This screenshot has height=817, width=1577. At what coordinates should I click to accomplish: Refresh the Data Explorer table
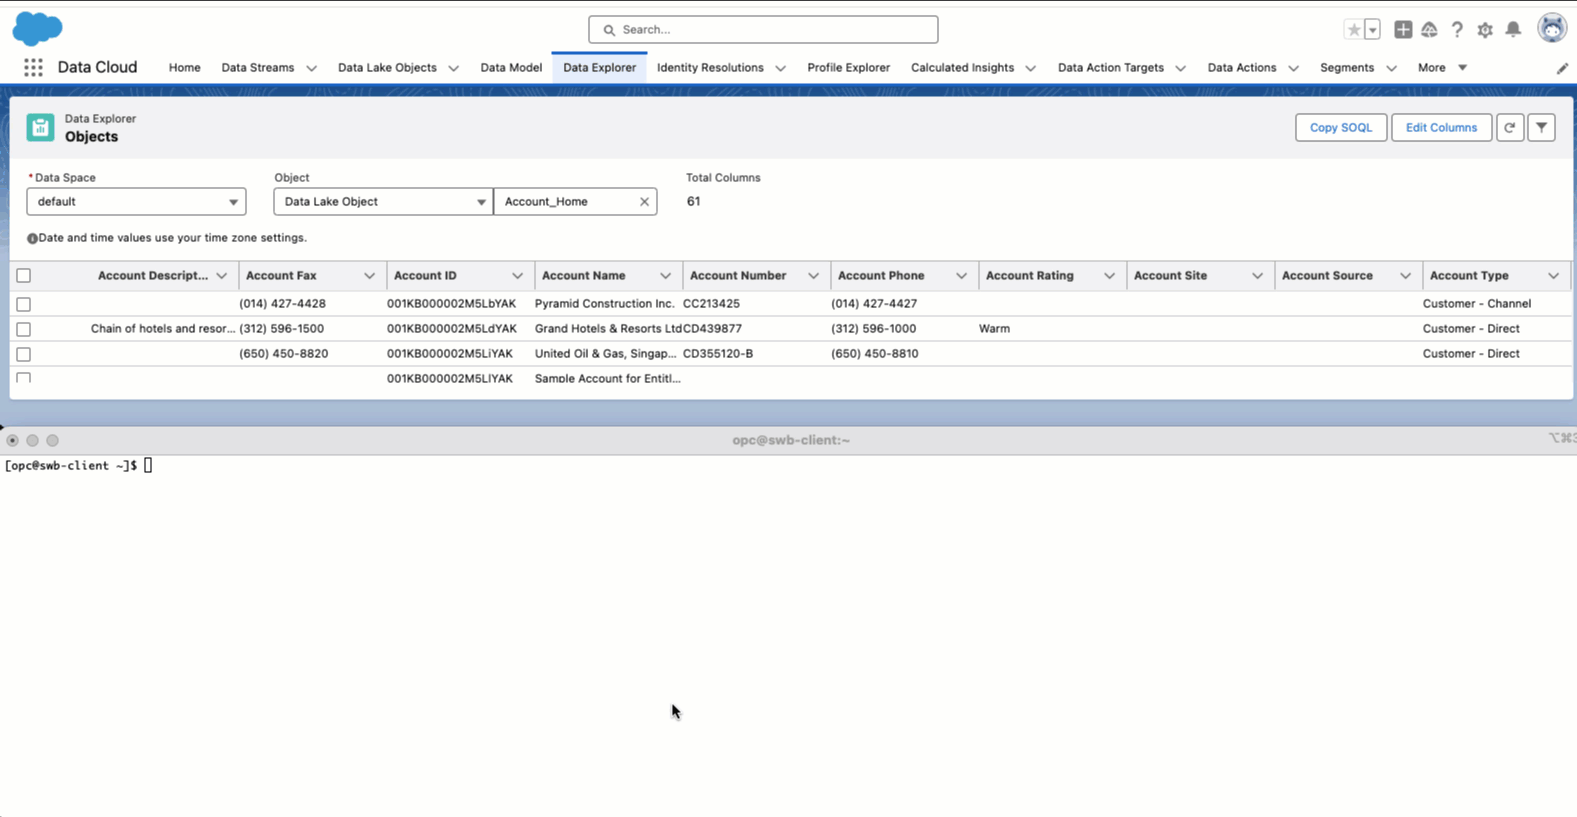pyautogui.click(x=1510, y=127)
